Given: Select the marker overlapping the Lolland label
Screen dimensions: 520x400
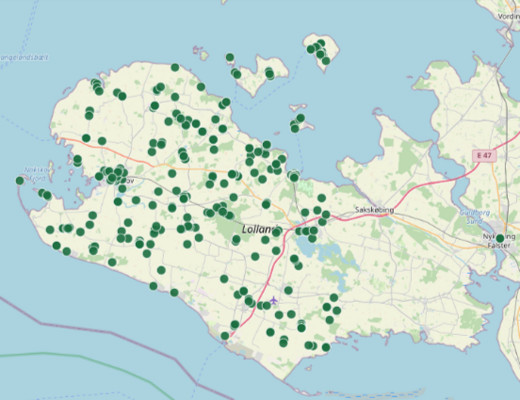Looking at the screenshot, I should 276,232.
